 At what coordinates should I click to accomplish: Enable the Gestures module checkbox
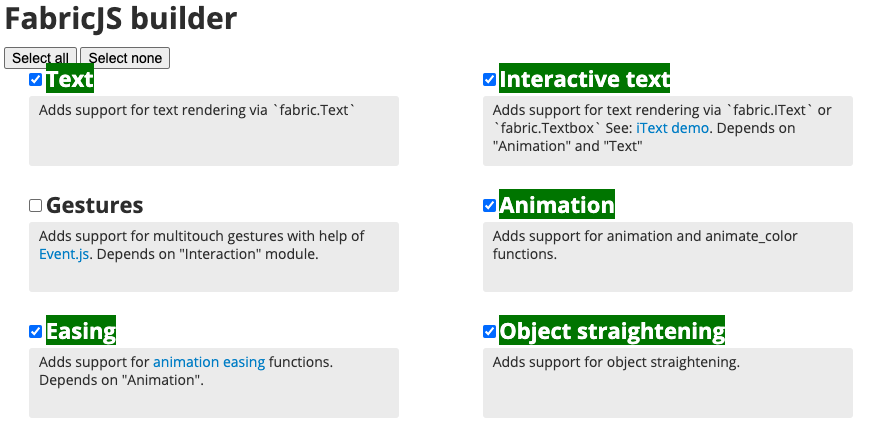(x=36, y=206)
